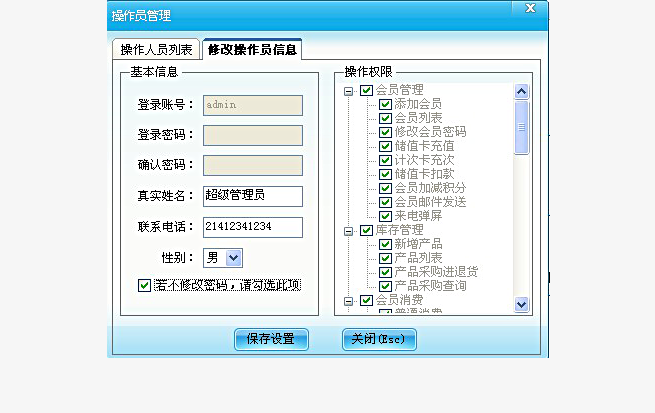Uncheck the 储值卡扣款 checkbox

385,174
